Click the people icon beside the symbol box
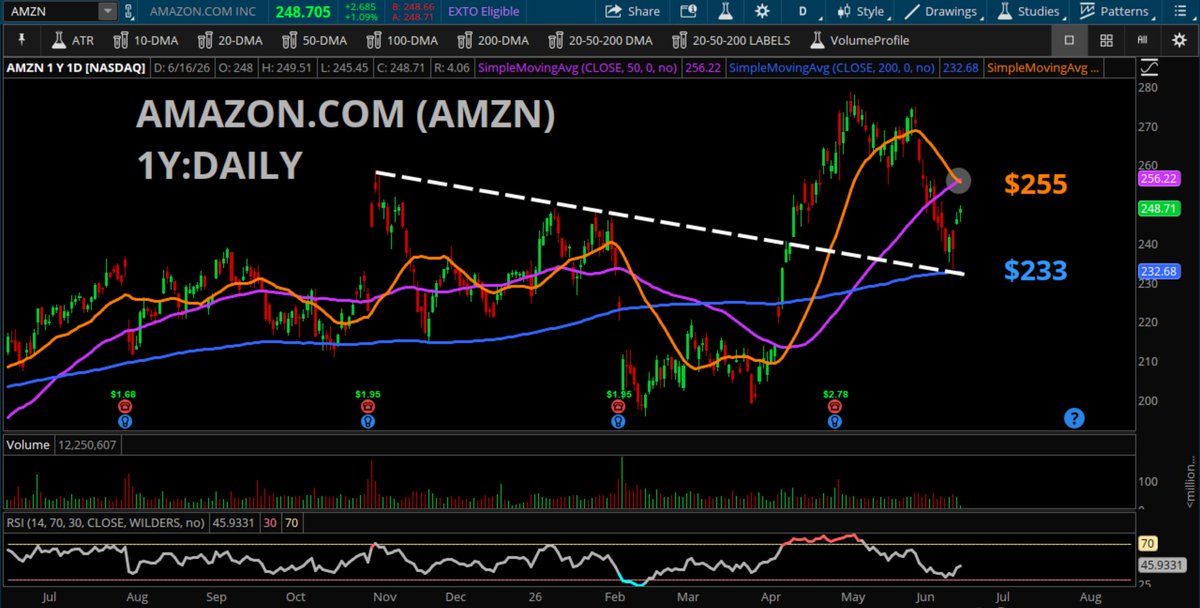 [128, 12]
